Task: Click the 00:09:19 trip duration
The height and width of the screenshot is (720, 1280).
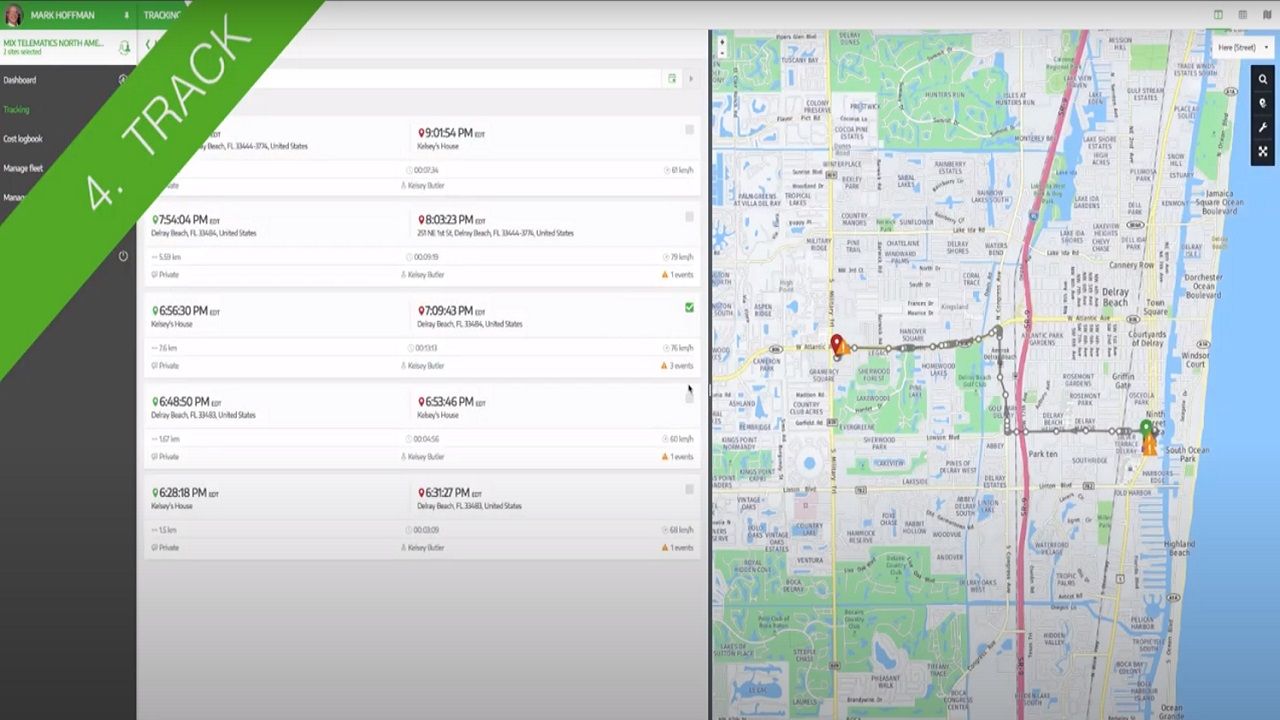Action: coord(426,258)
